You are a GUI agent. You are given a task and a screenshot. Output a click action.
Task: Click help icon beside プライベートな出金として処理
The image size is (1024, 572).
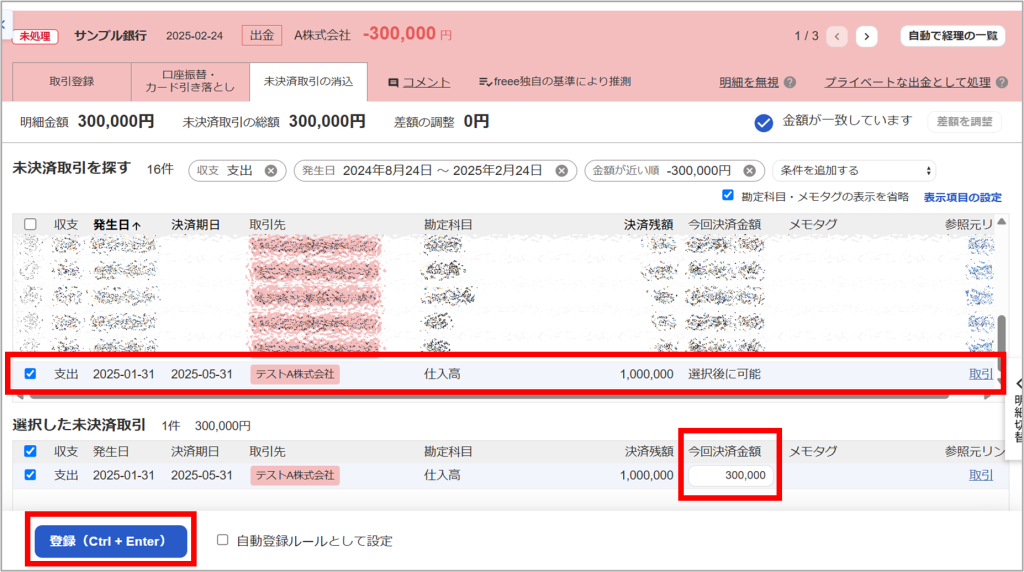coord(1002,82)
